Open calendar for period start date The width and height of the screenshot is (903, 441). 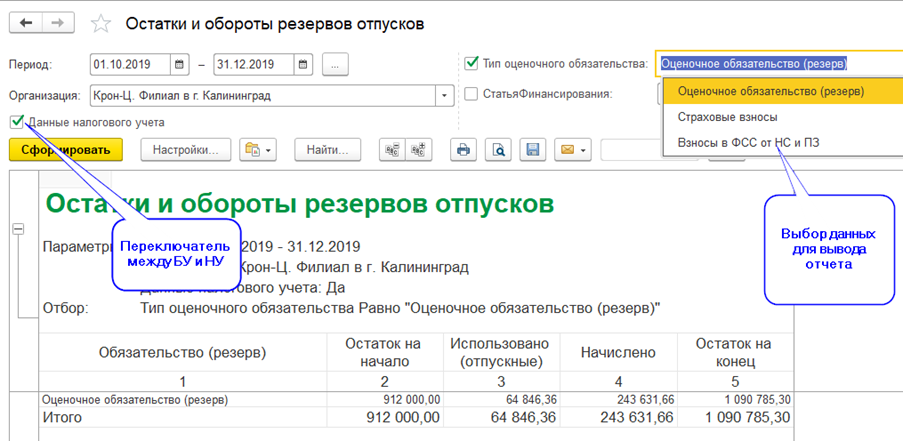(x=179, y=64)
